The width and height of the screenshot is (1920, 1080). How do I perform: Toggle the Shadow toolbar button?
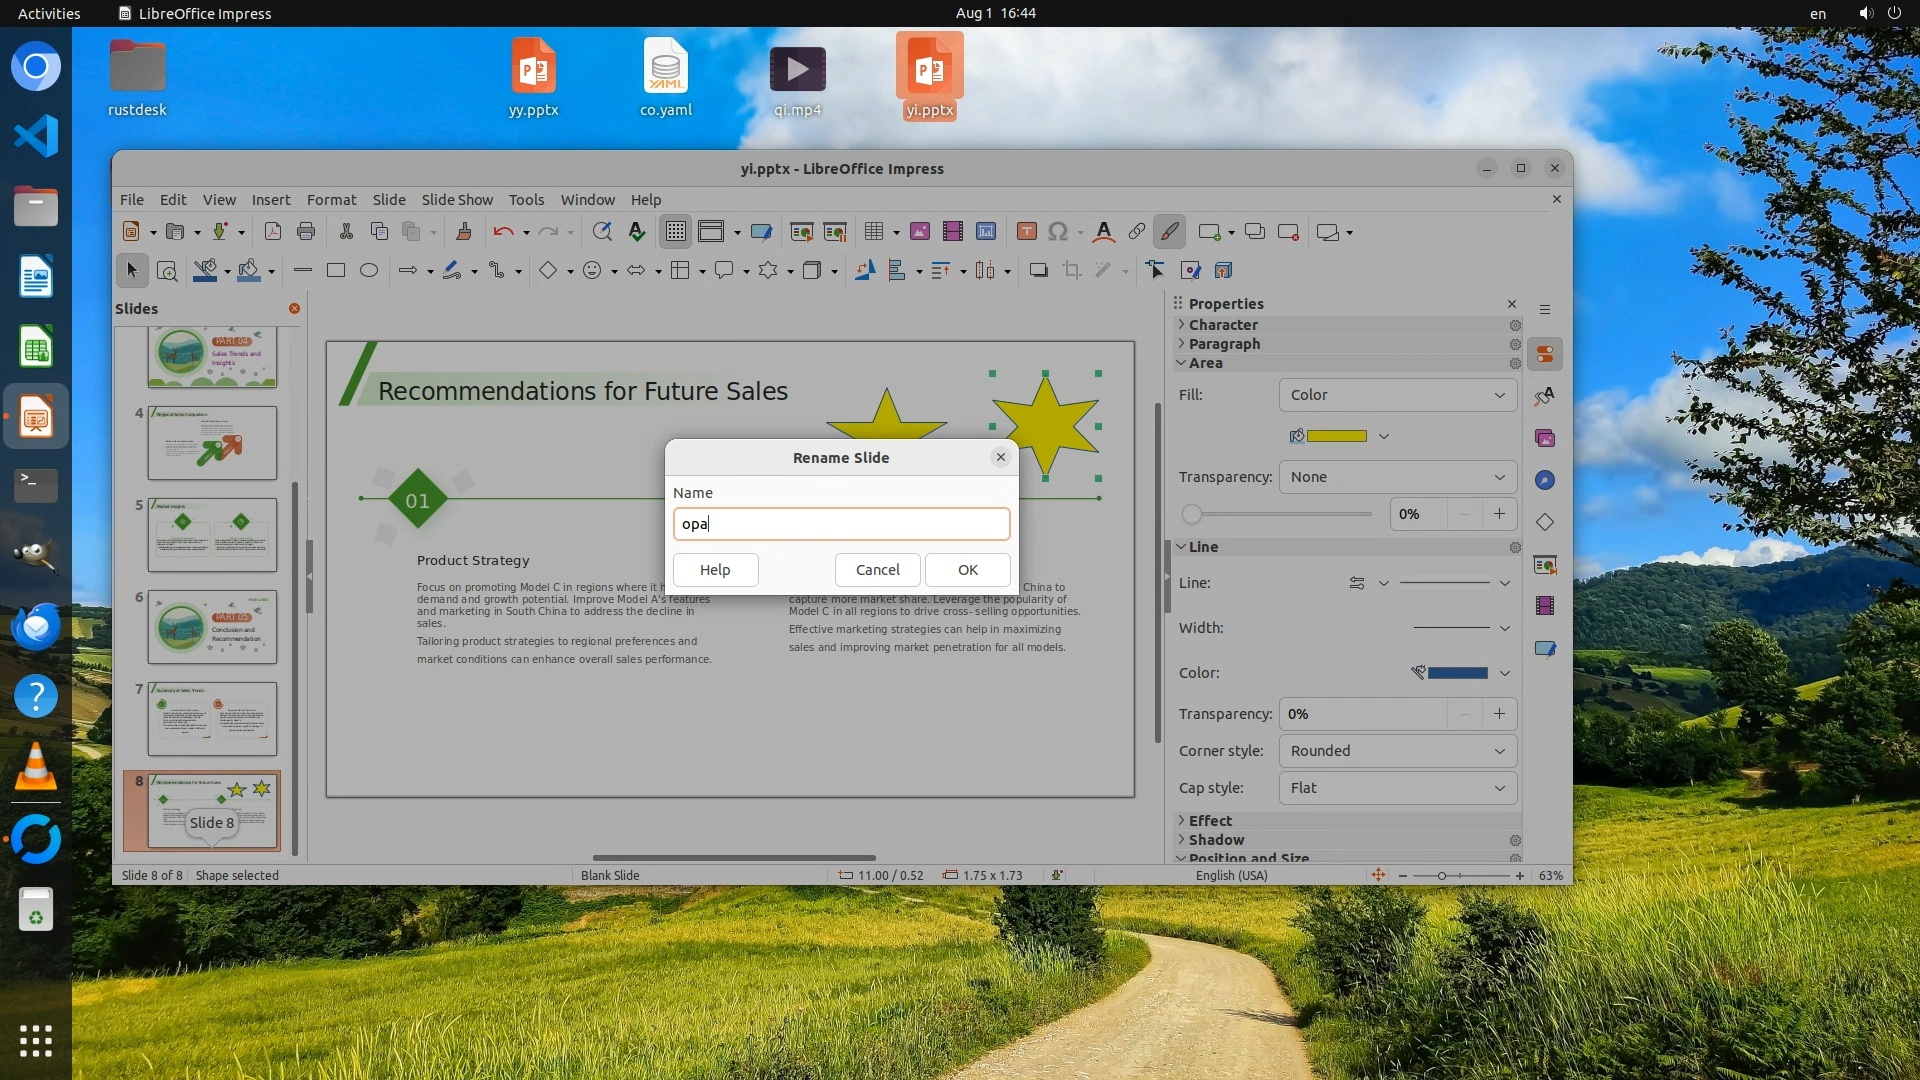click(x=1039, y=270)
